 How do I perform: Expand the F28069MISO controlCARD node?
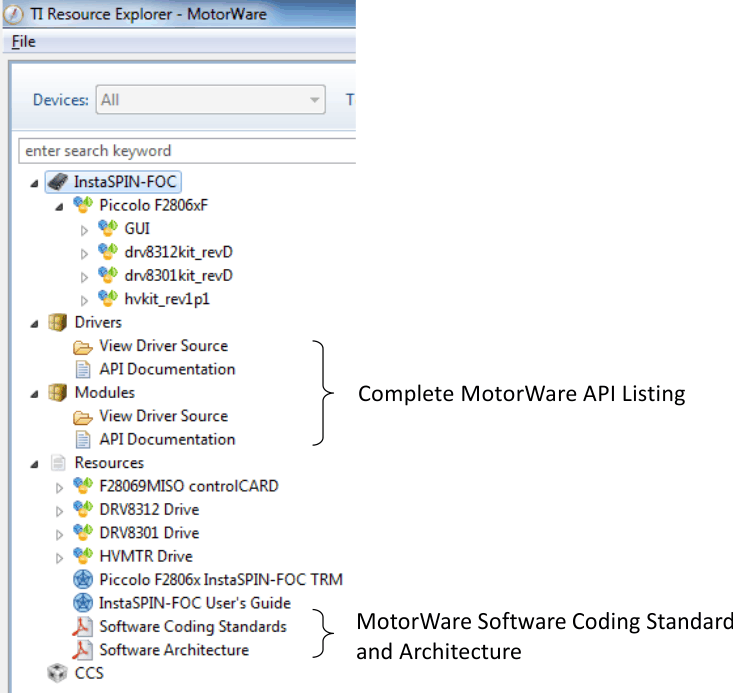click(x=60, y=487)
